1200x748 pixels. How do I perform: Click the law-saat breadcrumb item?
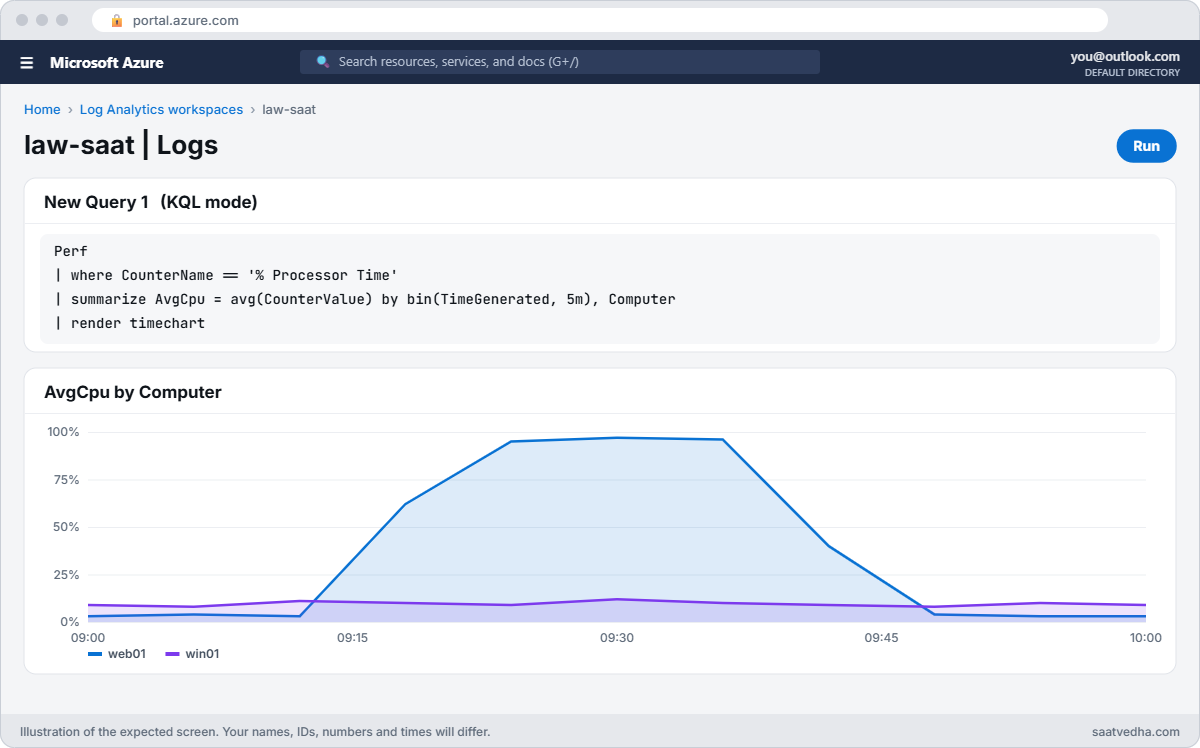point(289,110)
